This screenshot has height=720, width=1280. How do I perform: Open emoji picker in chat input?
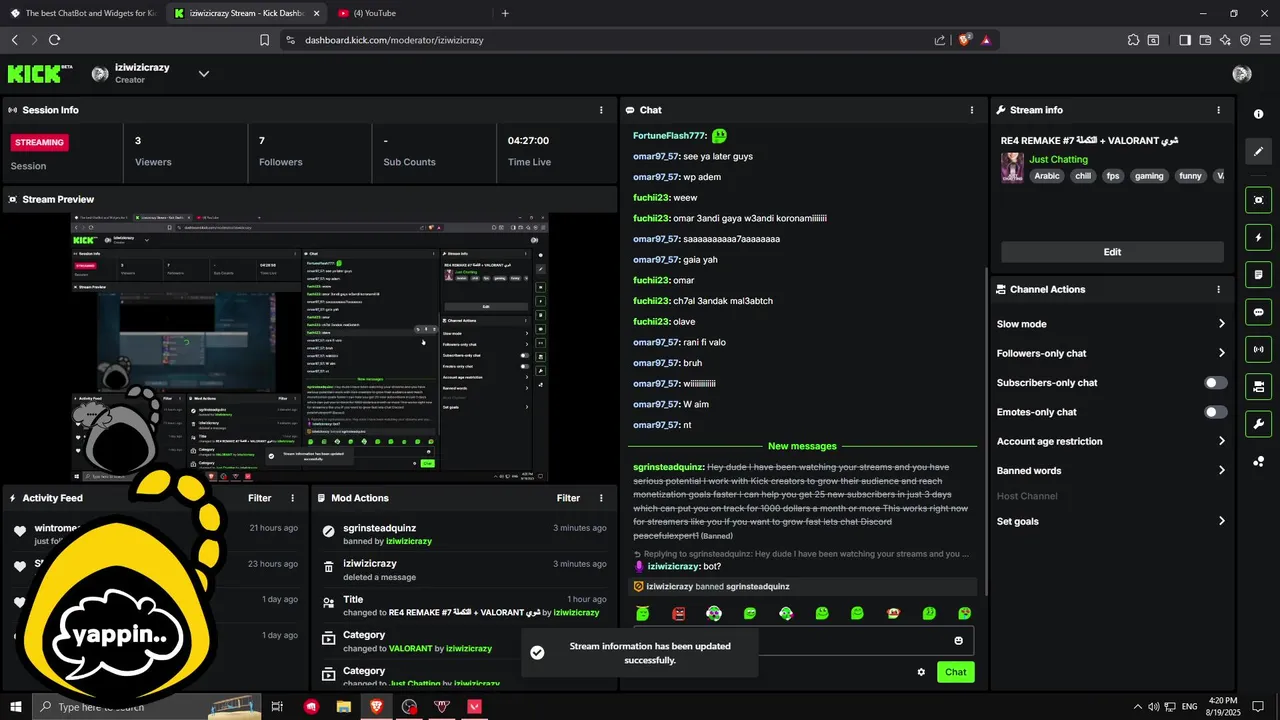[959, 641]
